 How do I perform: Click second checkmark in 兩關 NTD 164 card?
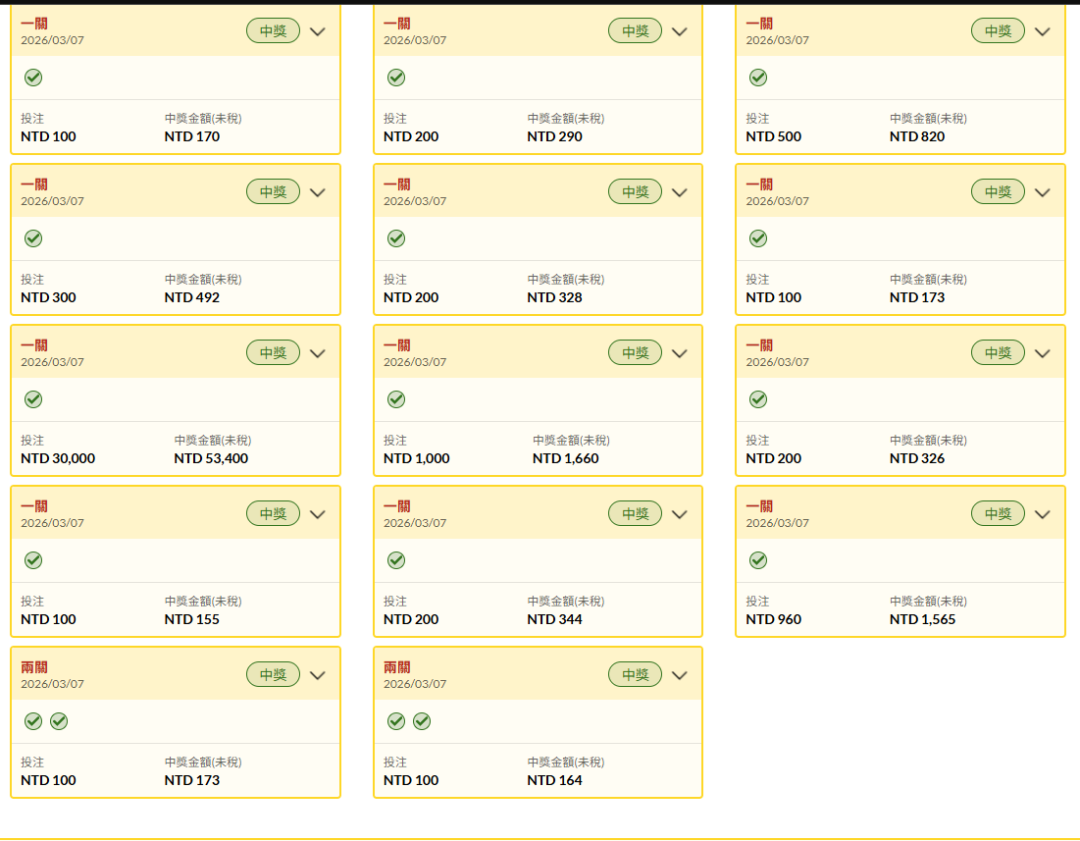[x=422, y=721]
